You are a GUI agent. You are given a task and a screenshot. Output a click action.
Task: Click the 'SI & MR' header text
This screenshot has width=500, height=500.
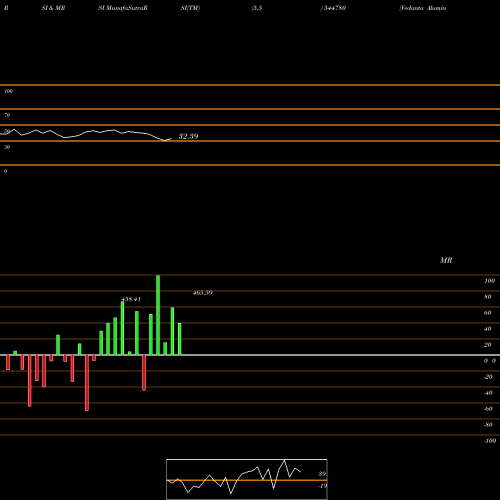coord(53,8)
